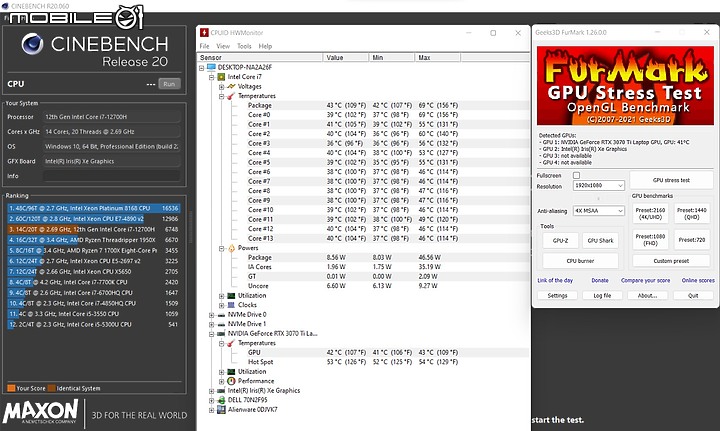Open the Online scores link

(x=698, y=280)
